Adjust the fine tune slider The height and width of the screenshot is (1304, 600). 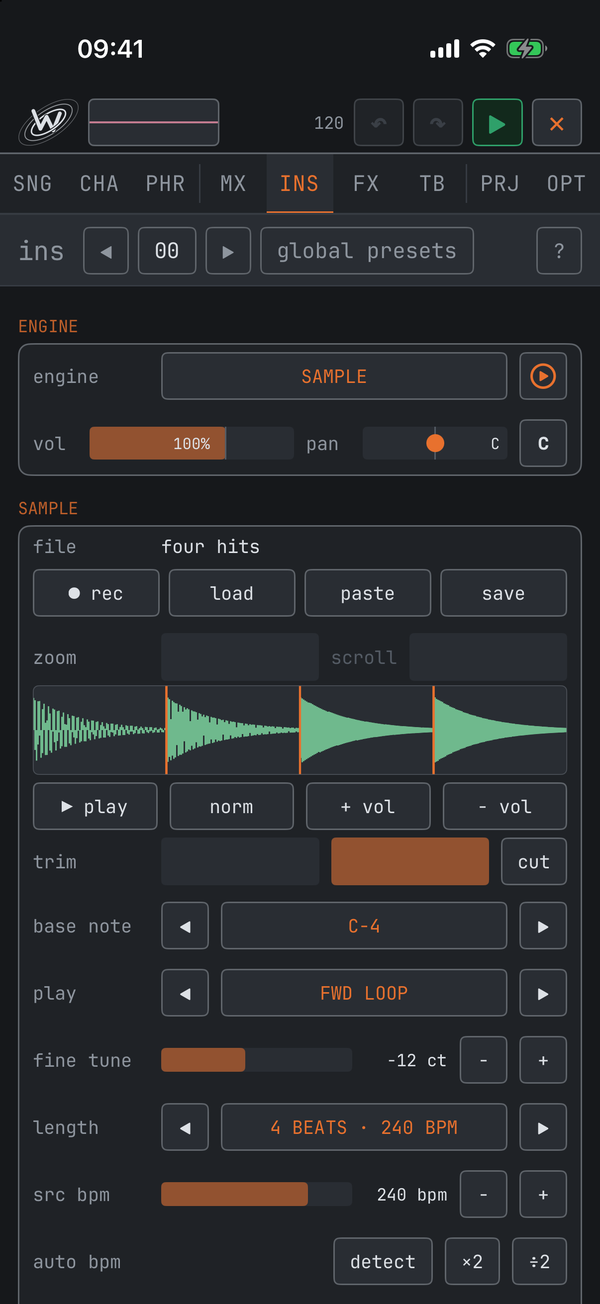click(257, 1060)
